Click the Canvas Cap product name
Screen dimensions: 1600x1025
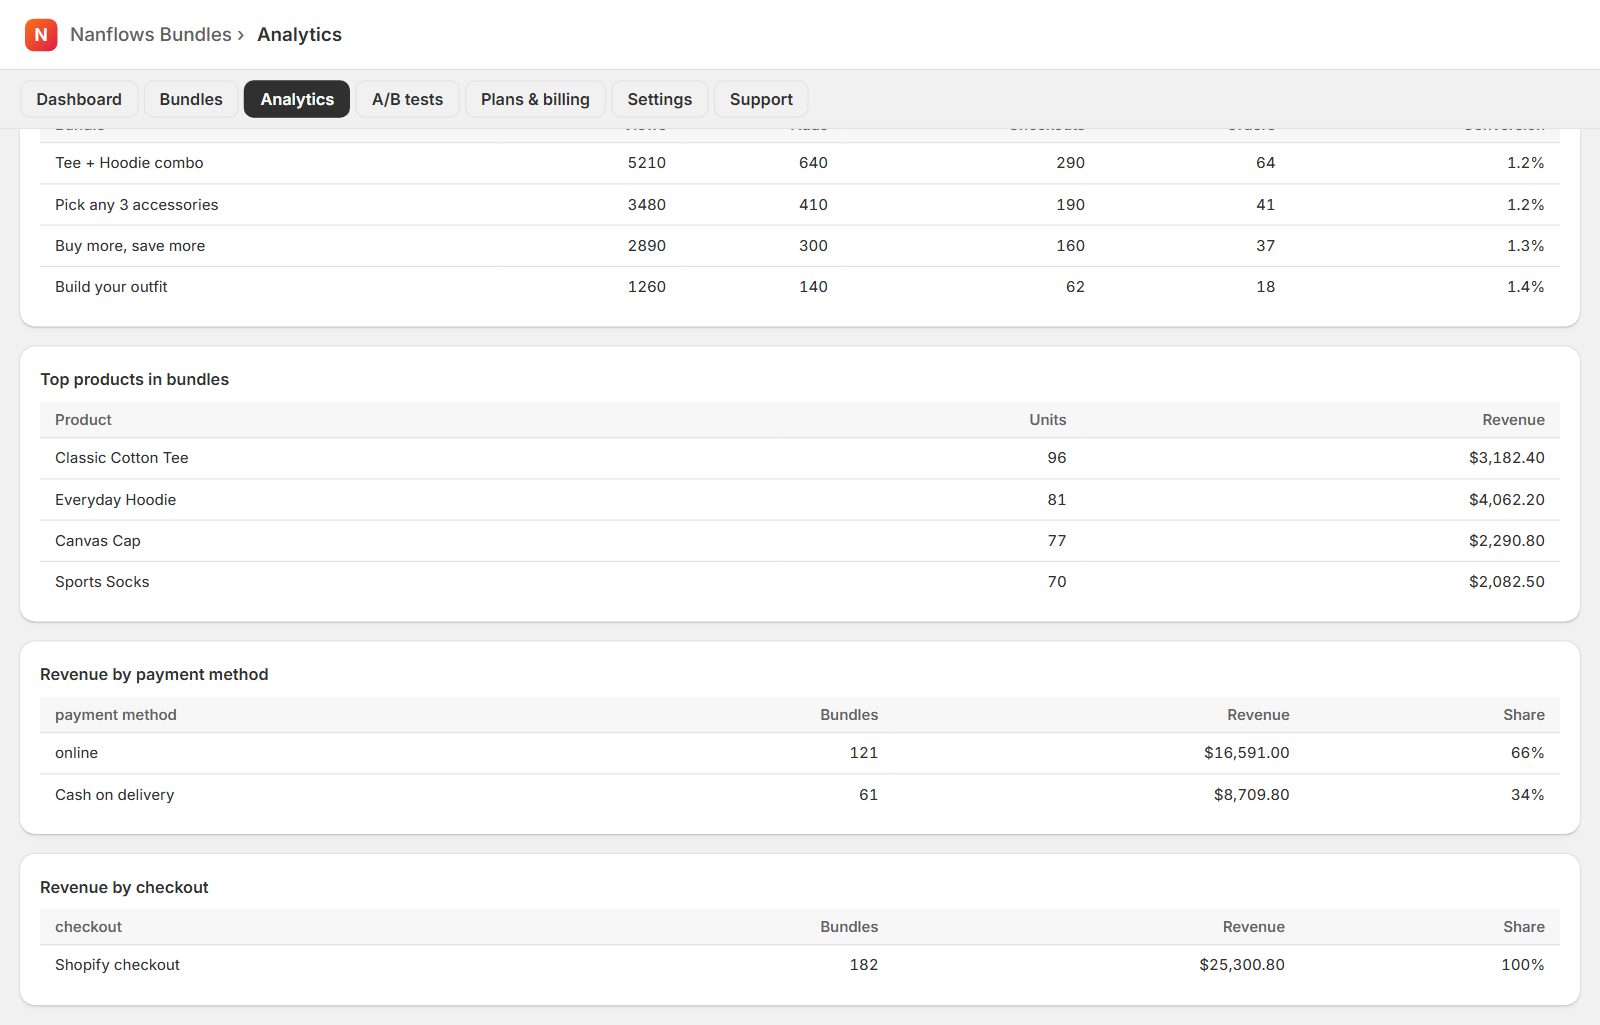tap(98, 541)
